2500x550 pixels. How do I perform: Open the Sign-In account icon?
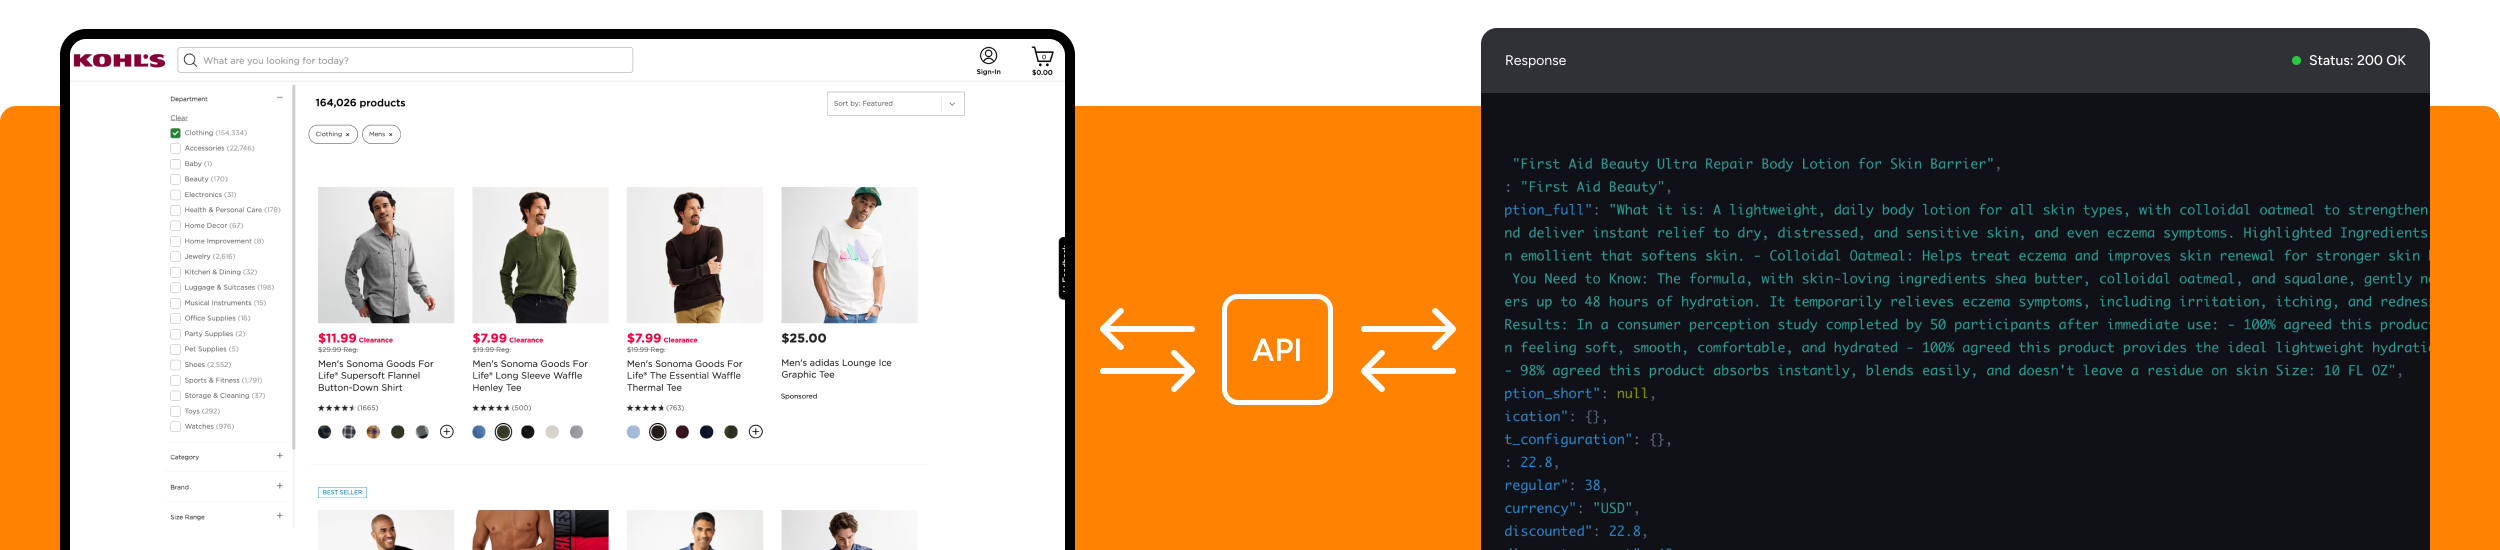(x=988, y=60)
